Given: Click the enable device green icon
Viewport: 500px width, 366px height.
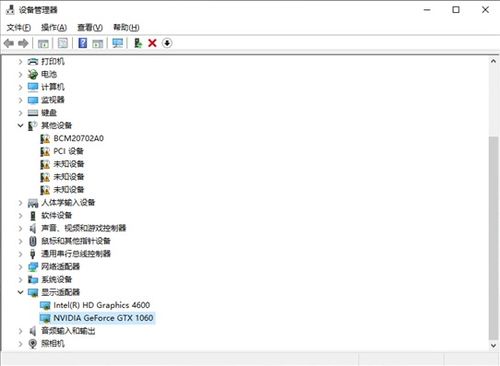Looking at the screenshot, I should pos(138,43).
